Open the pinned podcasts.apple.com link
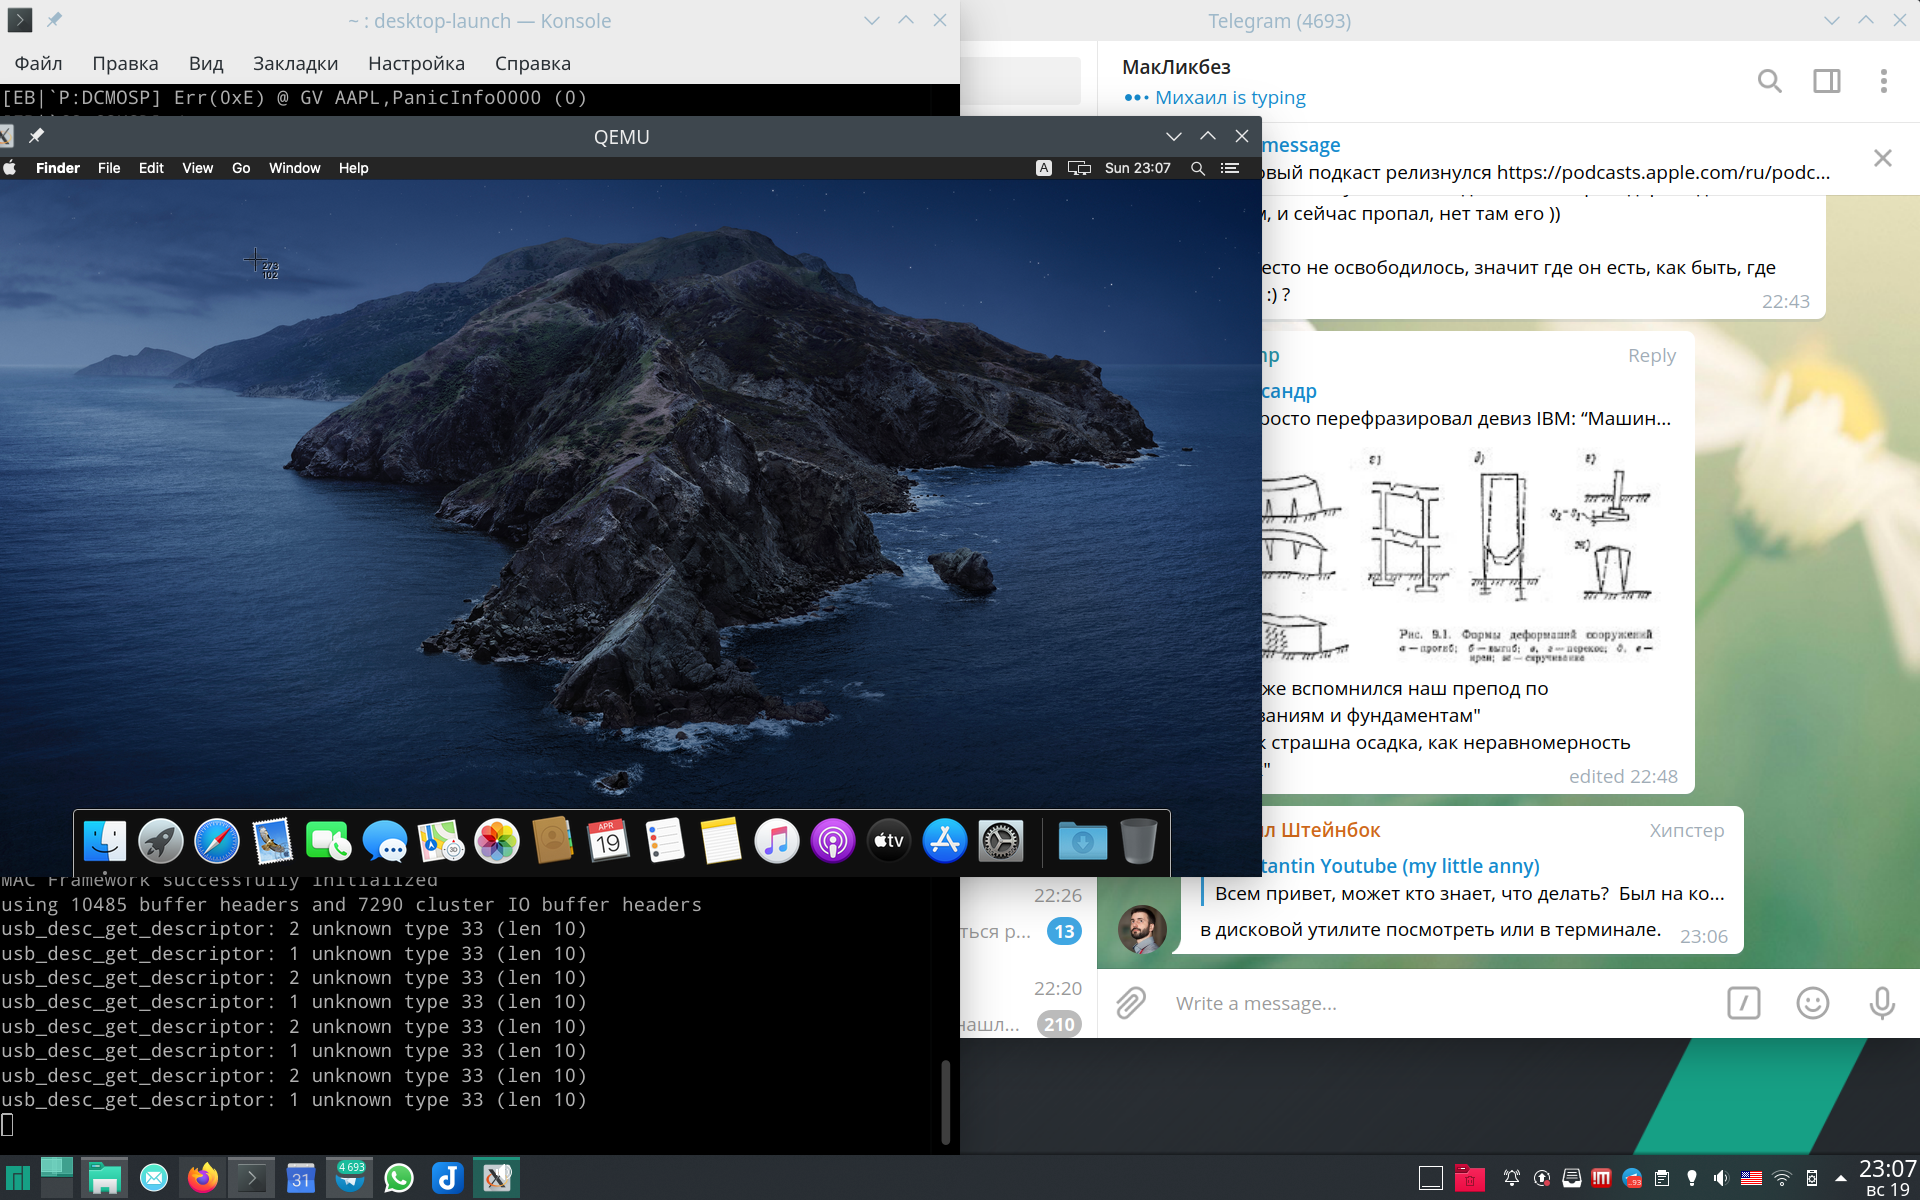The image size is (1920, 1200). coord(1663,172)
